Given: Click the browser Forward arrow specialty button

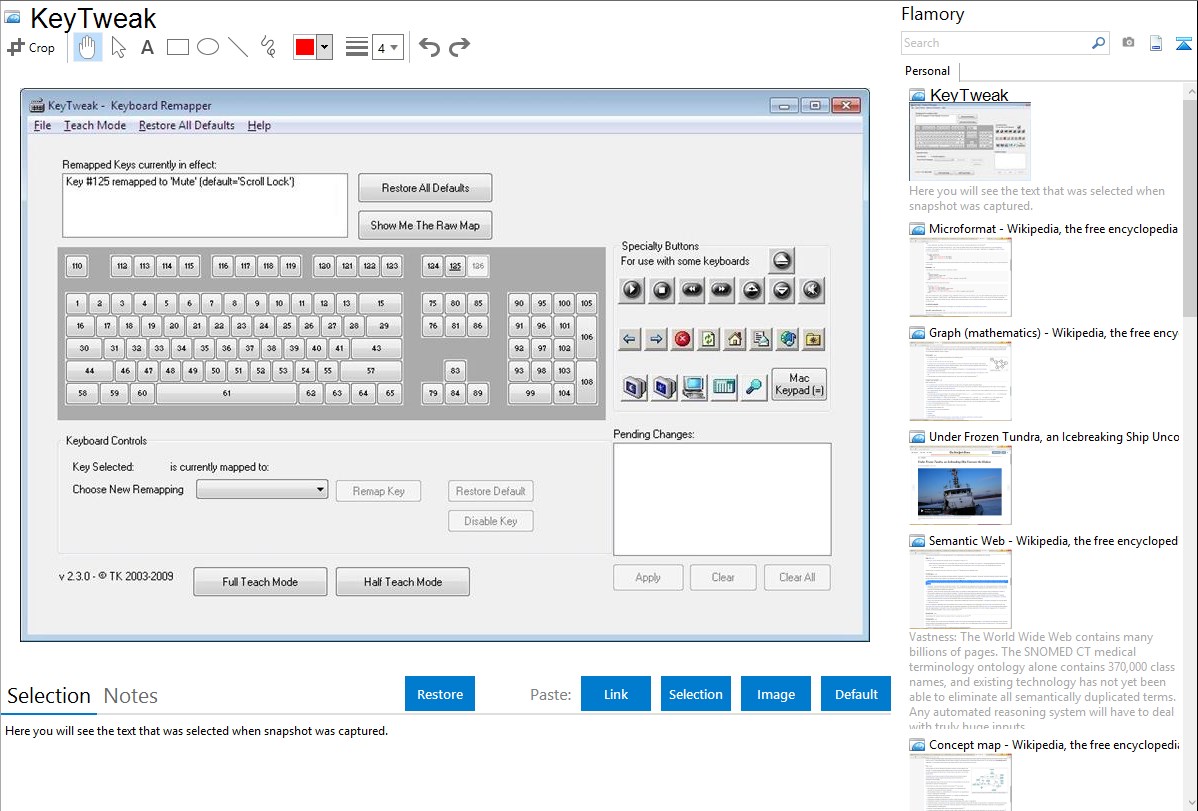Looking at the screenshot, I should pyautogui.click(x=656, y=339).
